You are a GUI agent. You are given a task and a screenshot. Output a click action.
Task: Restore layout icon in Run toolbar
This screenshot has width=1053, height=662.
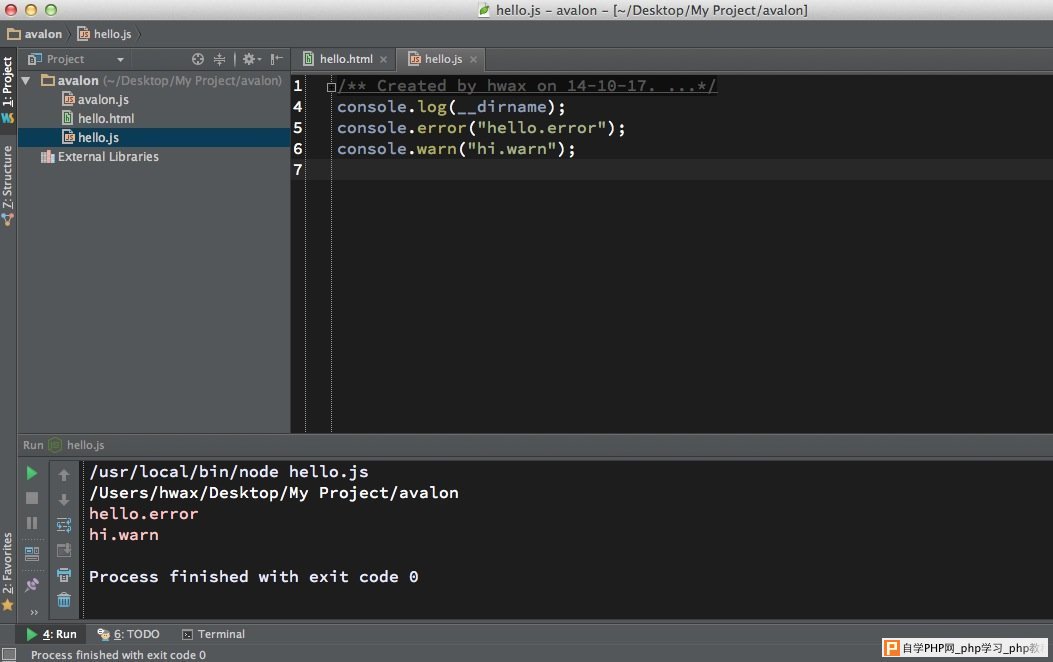[32, 554]
